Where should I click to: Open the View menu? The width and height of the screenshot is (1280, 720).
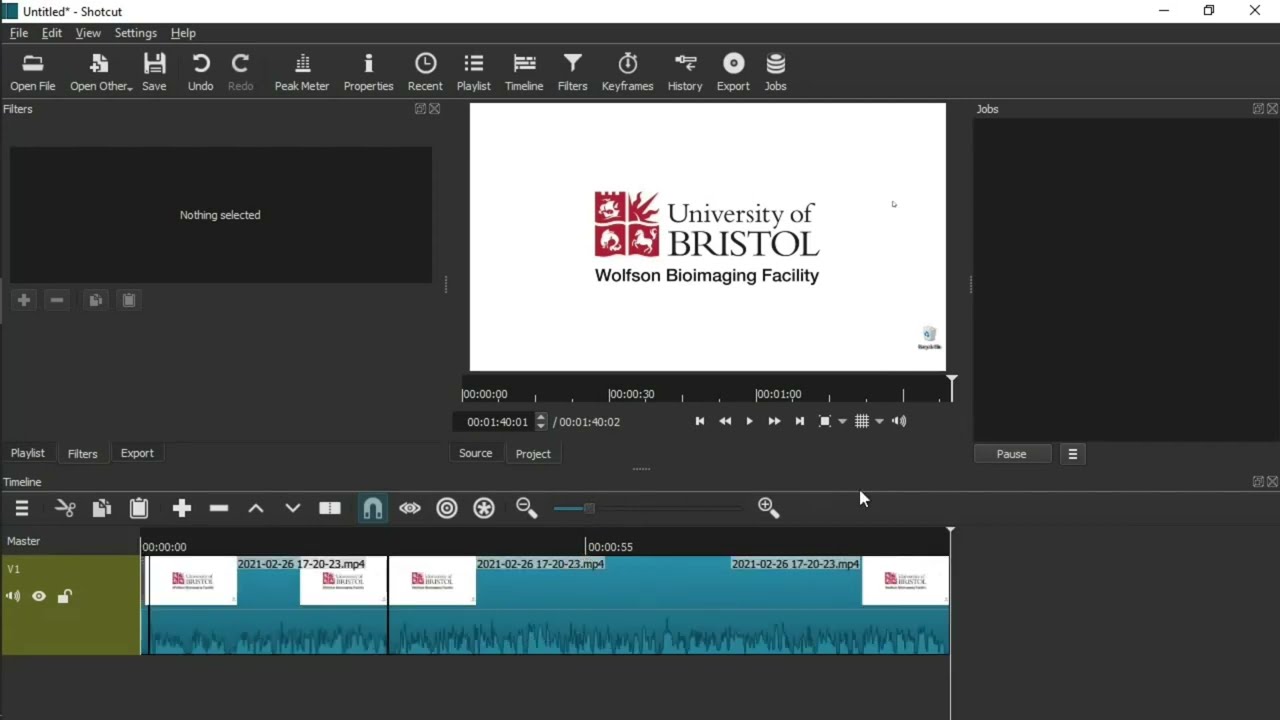[x=88, y=33]
